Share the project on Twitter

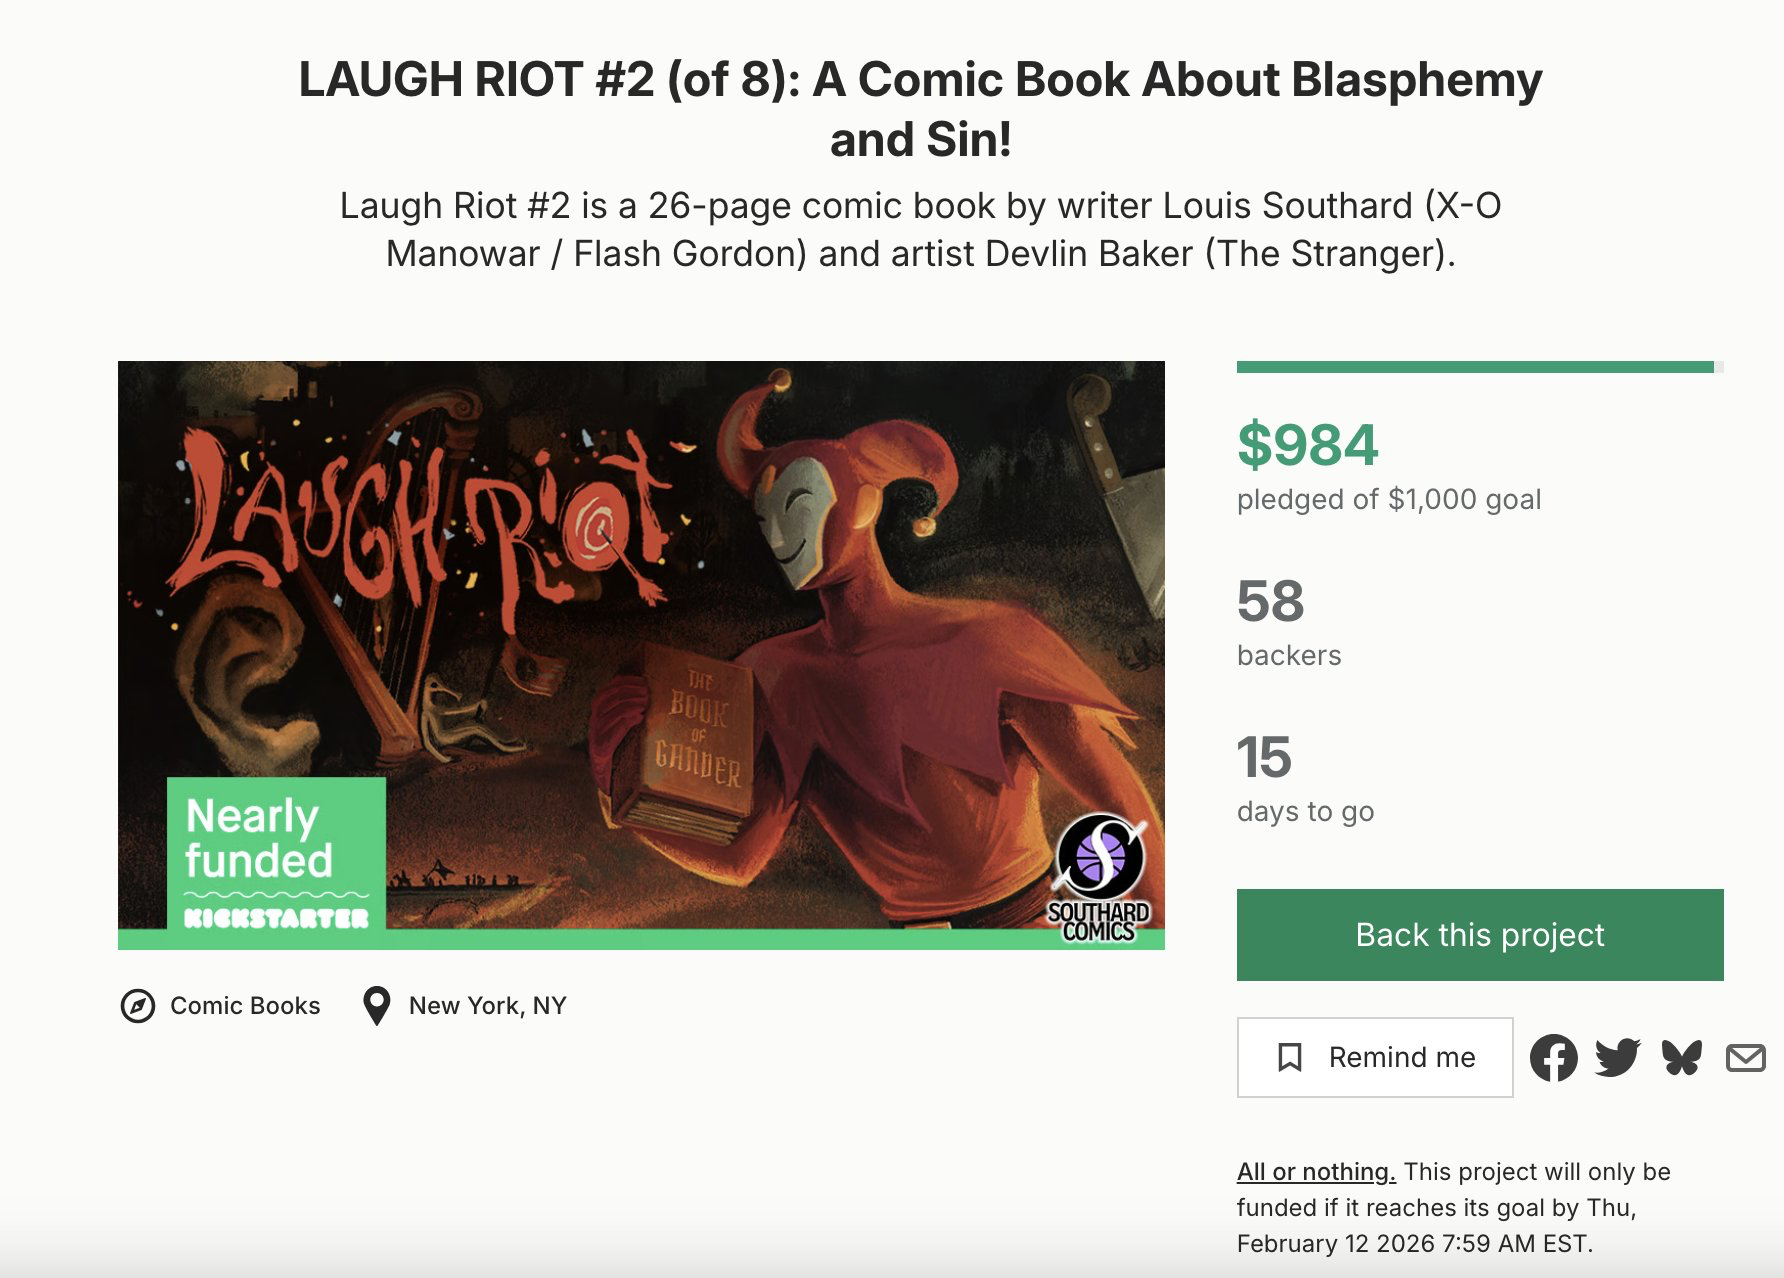(x=1617, y=1058)
